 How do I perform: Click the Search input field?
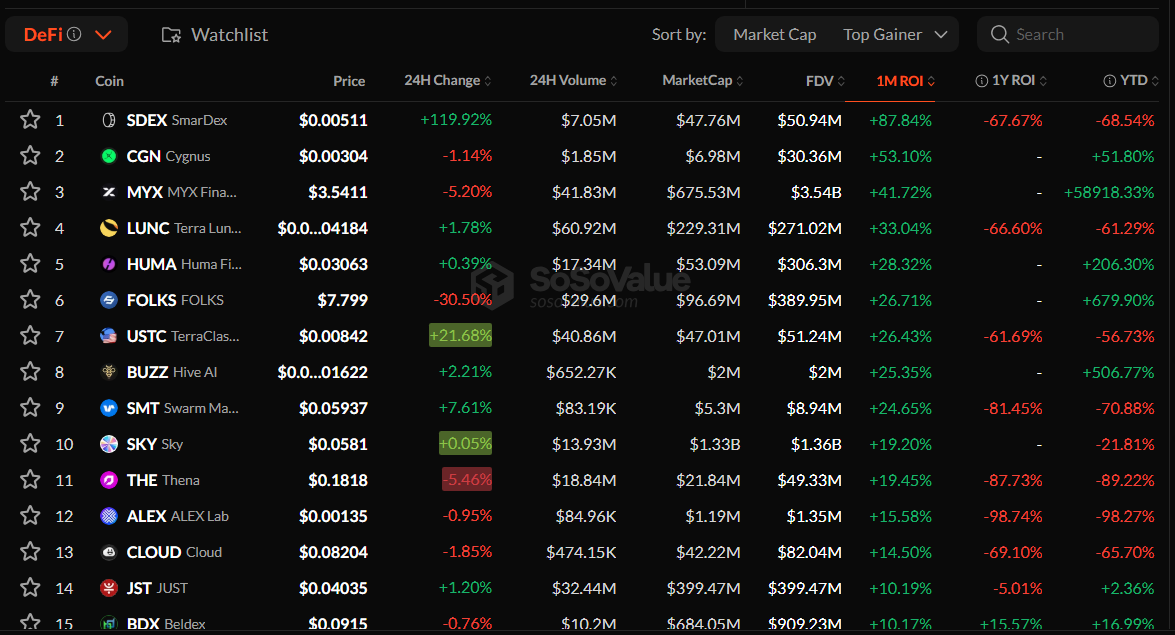(x=1075, y=35)
